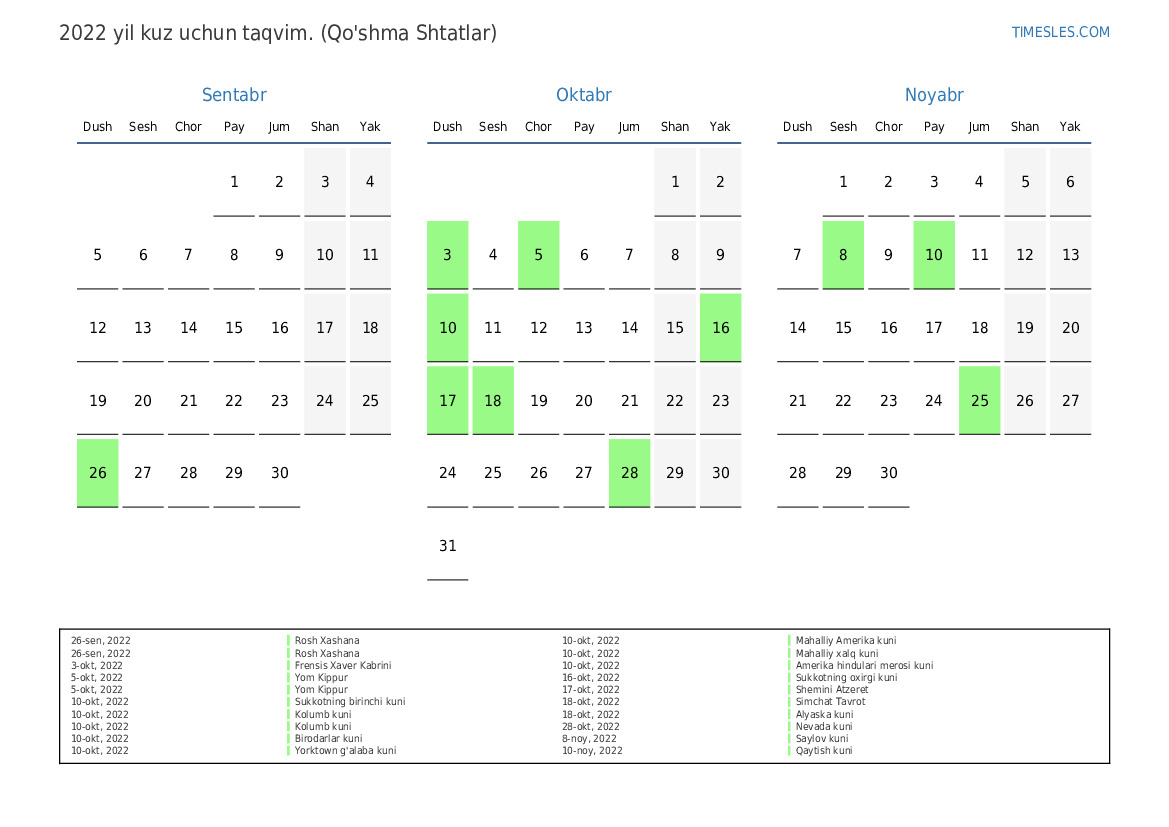
Task: Select highlighted October 3 date
Action: [x=448, y=255]
